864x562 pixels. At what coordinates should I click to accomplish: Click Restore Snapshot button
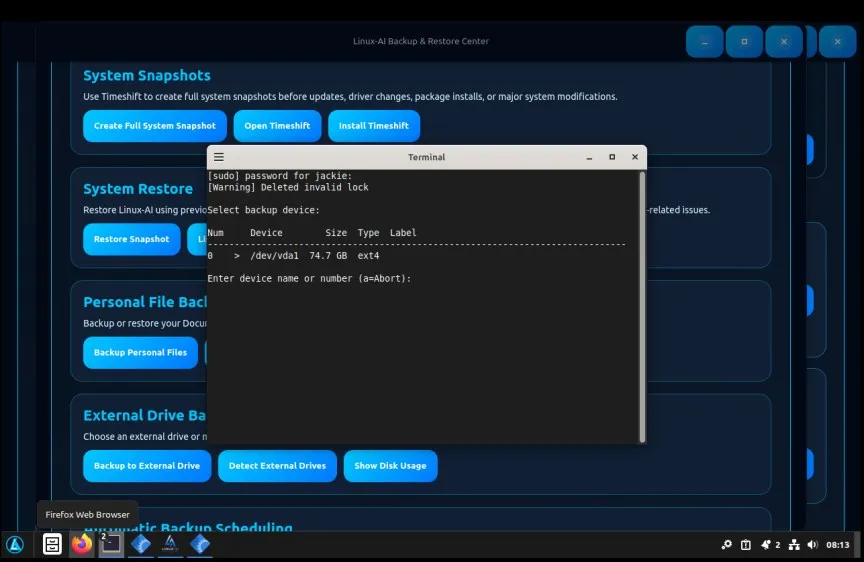point(131,239)
